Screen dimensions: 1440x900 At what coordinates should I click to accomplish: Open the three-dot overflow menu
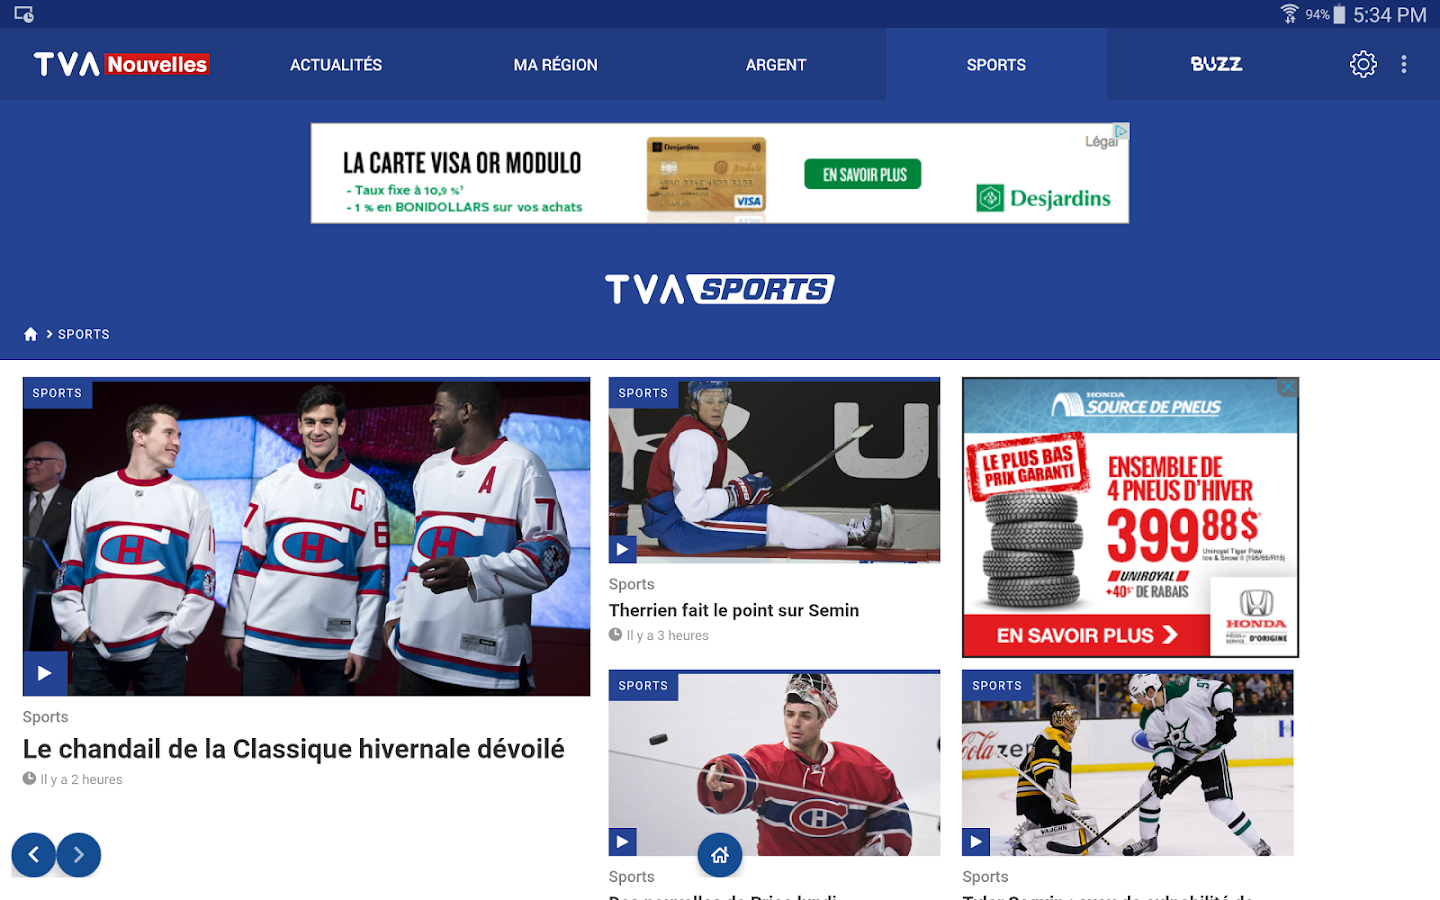tap(1404, 64)
